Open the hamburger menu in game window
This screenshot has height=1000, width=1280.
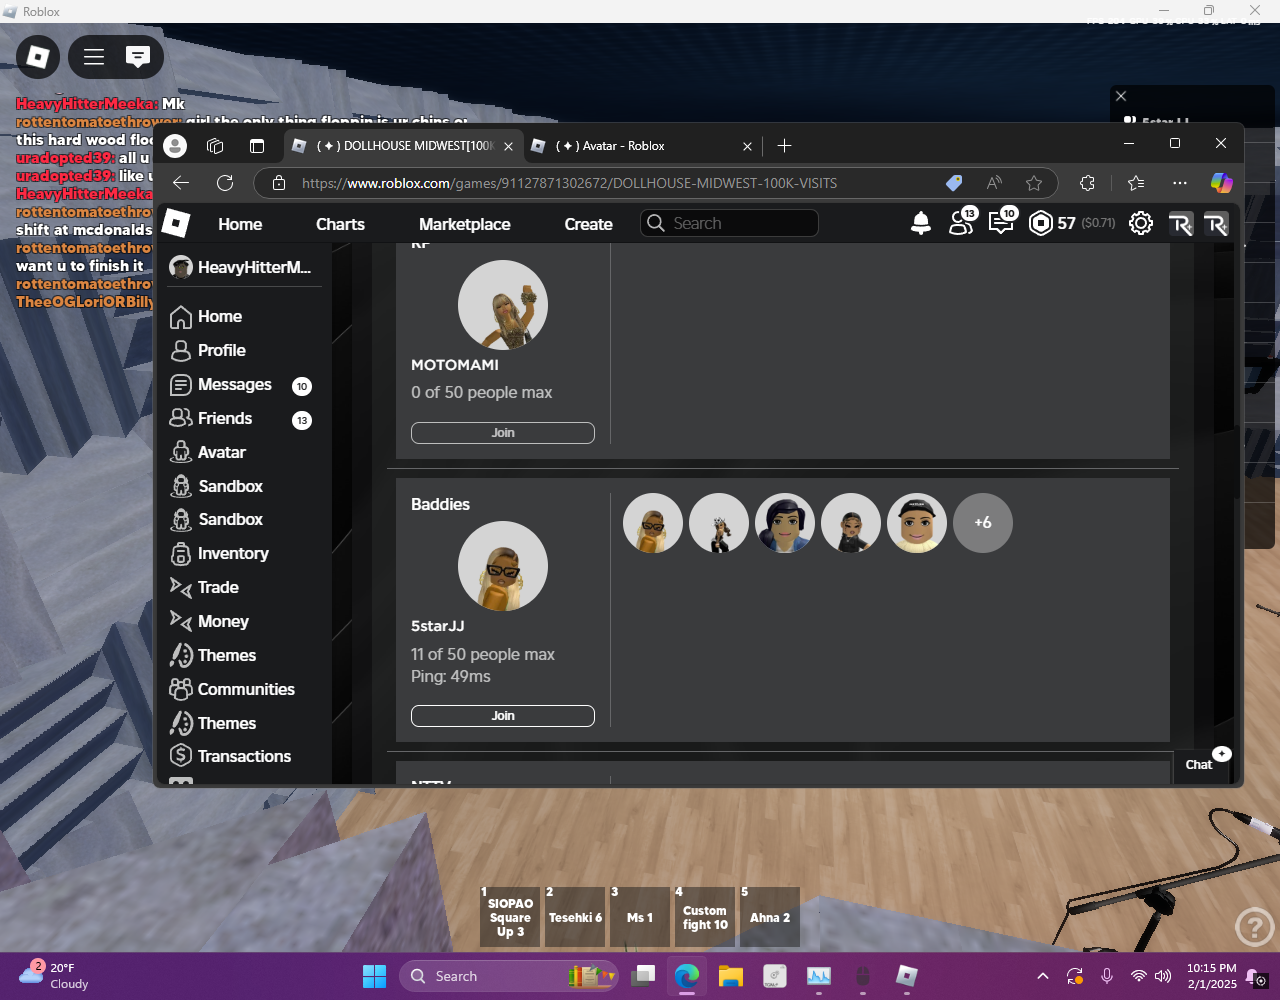94,57
